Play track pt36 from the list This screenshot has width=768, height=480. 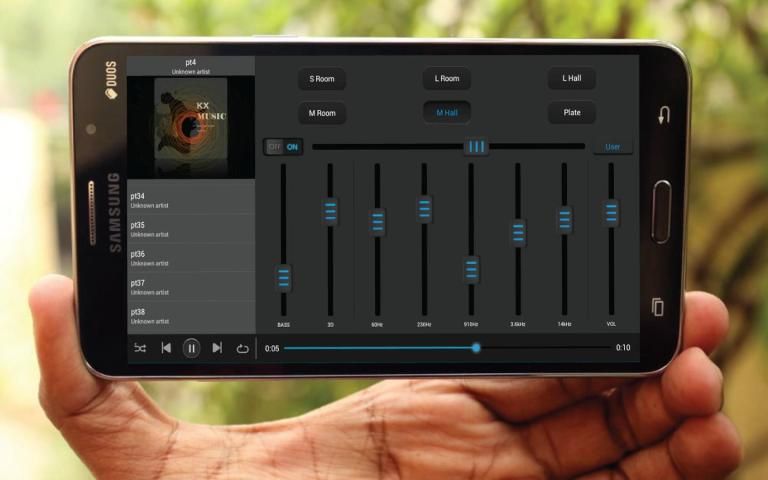point(191,258)
